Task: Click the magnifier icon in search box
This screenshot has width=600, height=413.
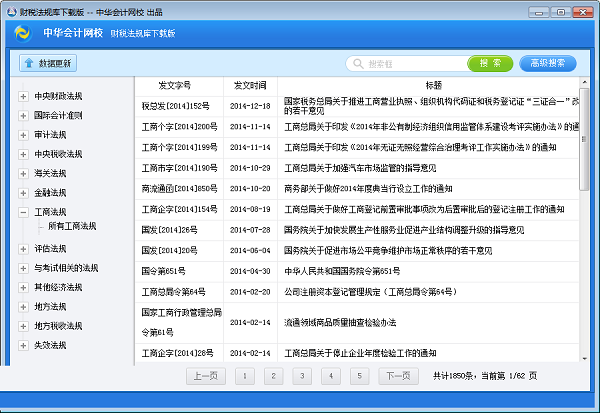Action: coord(358,64)
